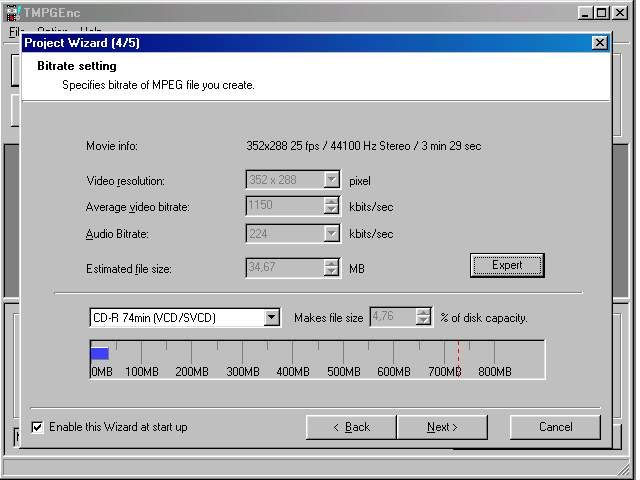This screenshot has width=640, height=480.
Task: Open the Video resolution dropdown
Action: pos(331,181)
